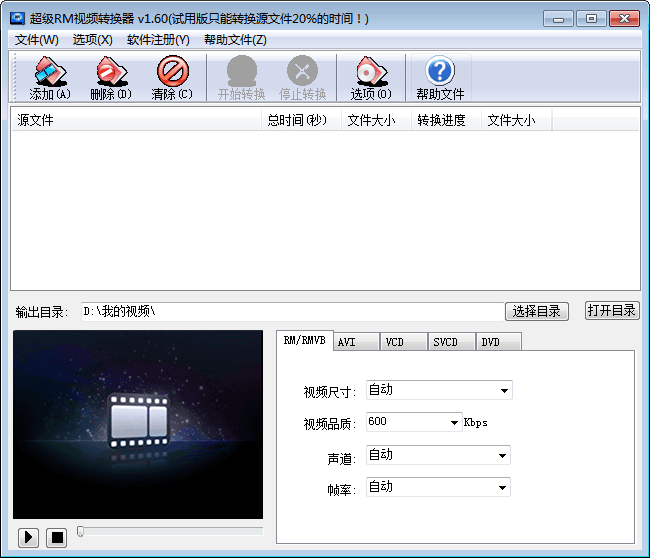Expand the 视频尺寸 dropdown
This screenshot has width=650, height=558.
tap(504, 391)
